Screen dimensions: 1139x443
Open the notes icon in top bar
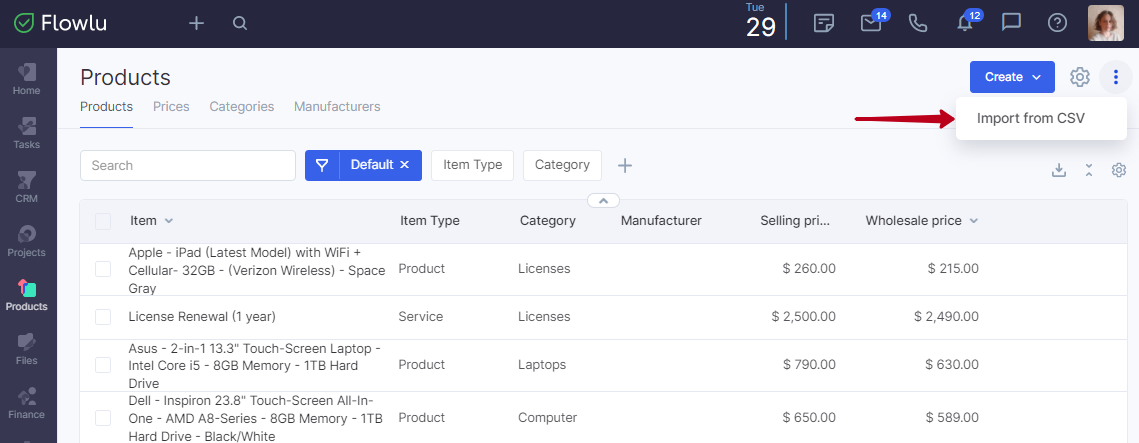tap(823, 23)
